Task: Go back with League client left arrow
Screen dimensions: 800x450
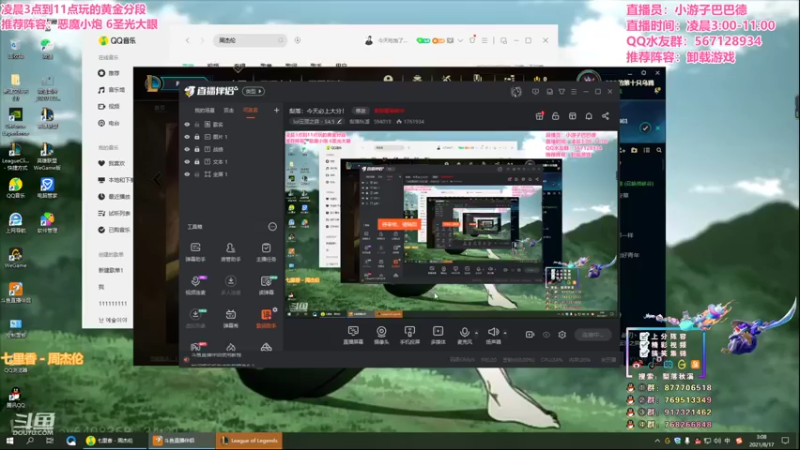Action: coord(157,179)
